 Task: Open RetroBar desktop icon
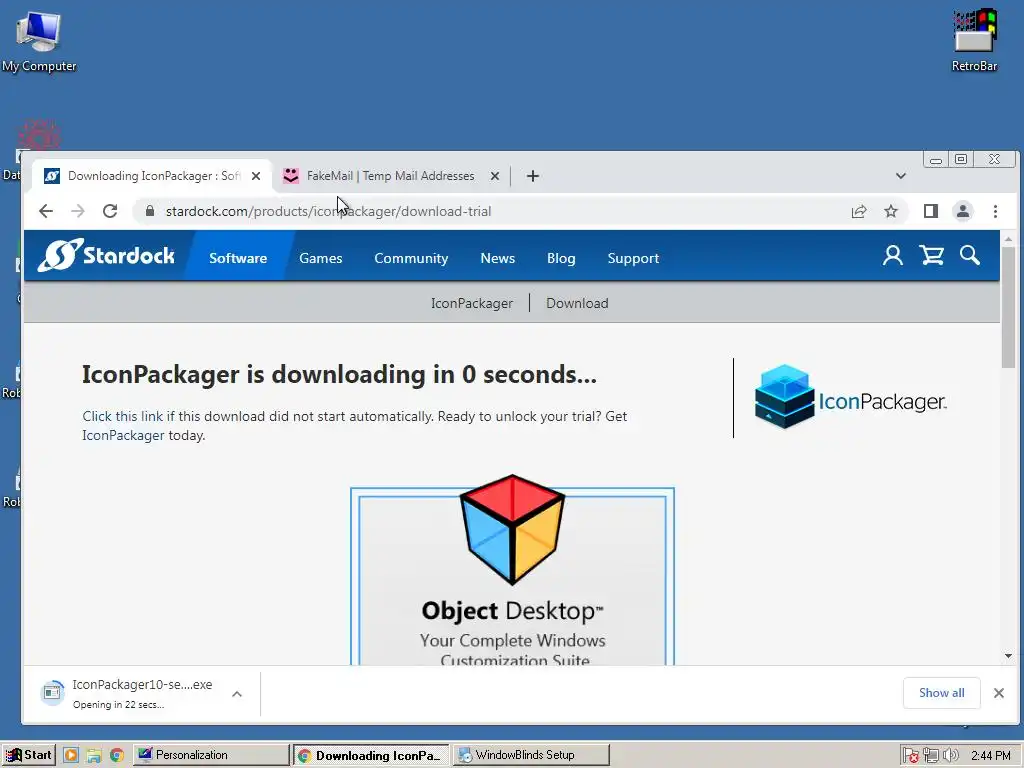click(x=974, y=40)
